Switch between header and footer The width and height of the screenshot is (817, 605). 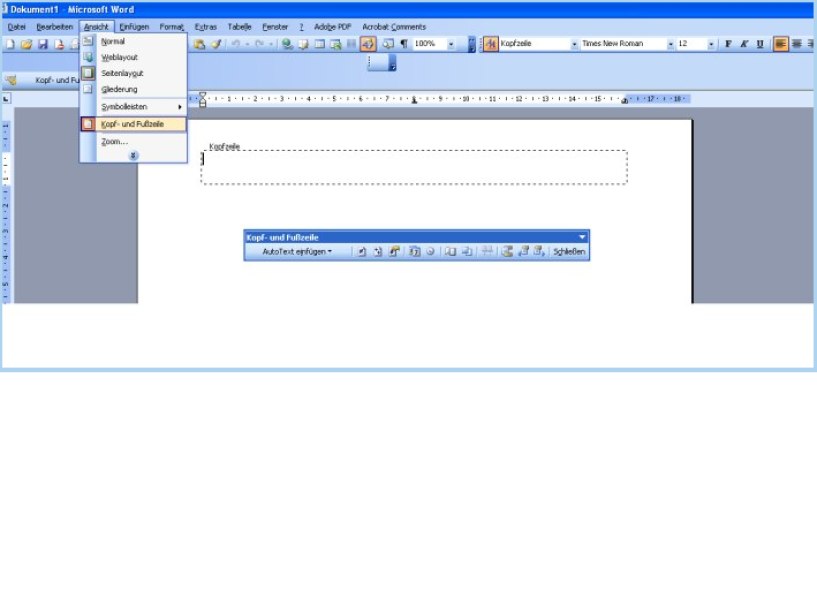point(507,252)
